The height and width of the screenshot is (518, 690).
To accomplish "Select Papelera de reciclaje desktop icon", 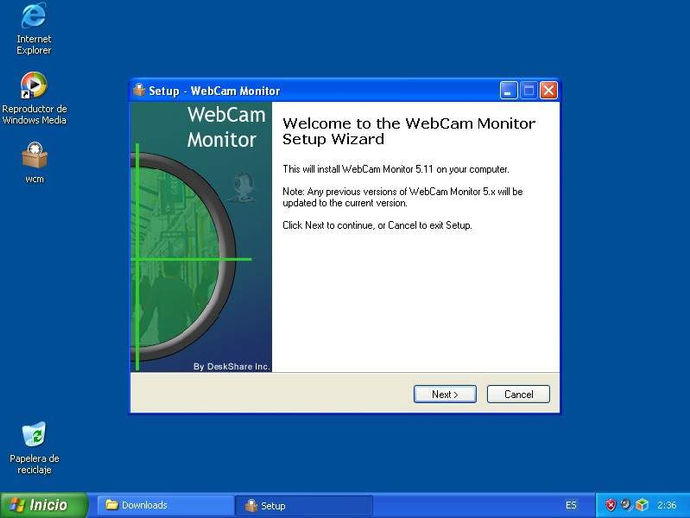I will click(34, 448).
